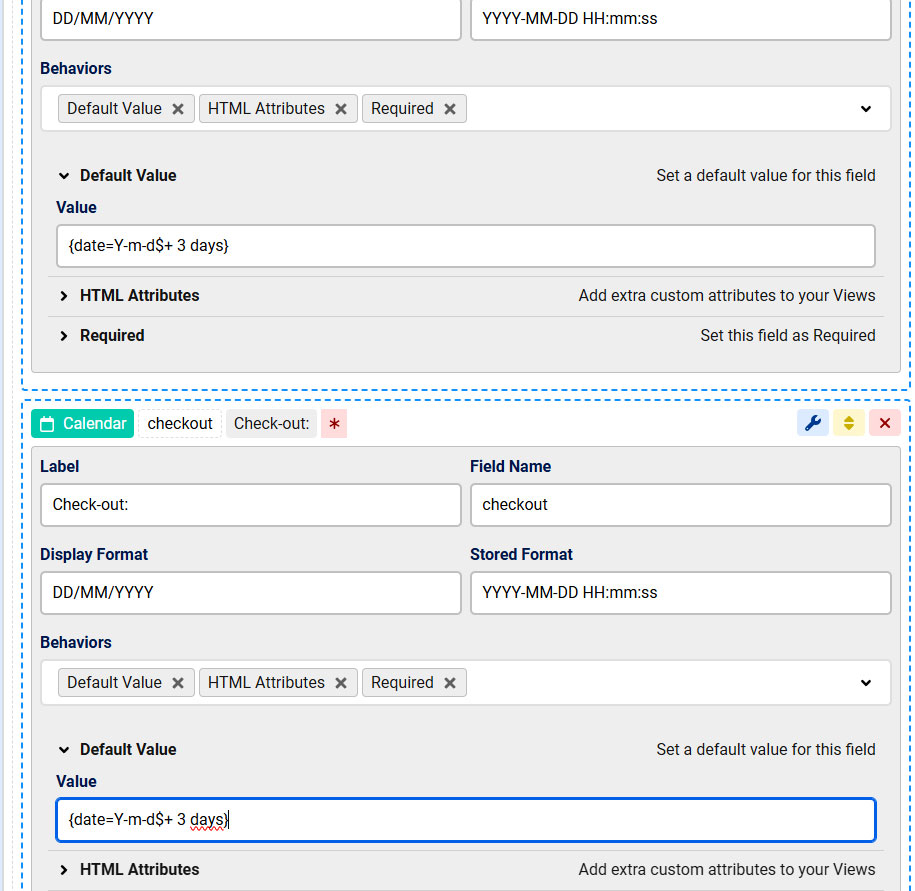915x891 pixels.
Task: Collapse the checkout Default Value section
Action: tap(64, 750)
